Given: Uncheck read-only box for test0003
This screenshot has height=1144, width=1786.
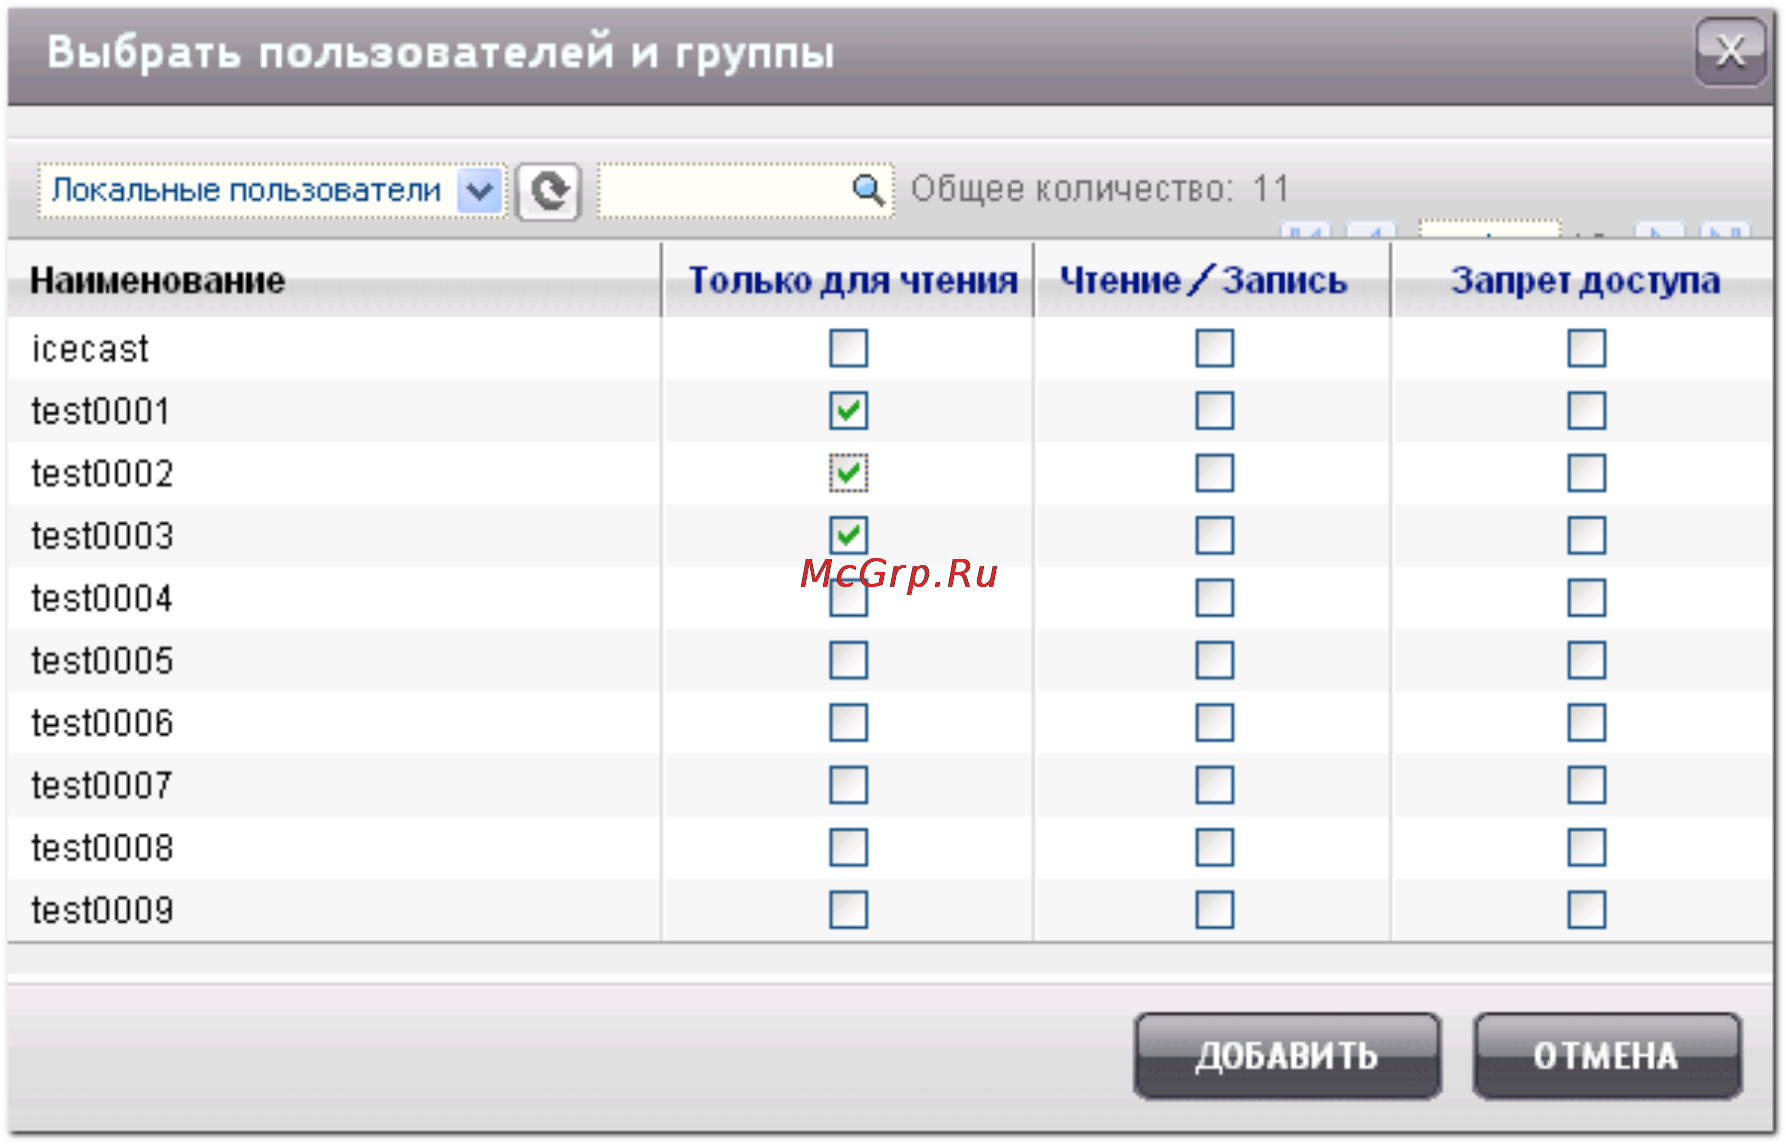Looking at the screenshot, I should pos(848,535).
